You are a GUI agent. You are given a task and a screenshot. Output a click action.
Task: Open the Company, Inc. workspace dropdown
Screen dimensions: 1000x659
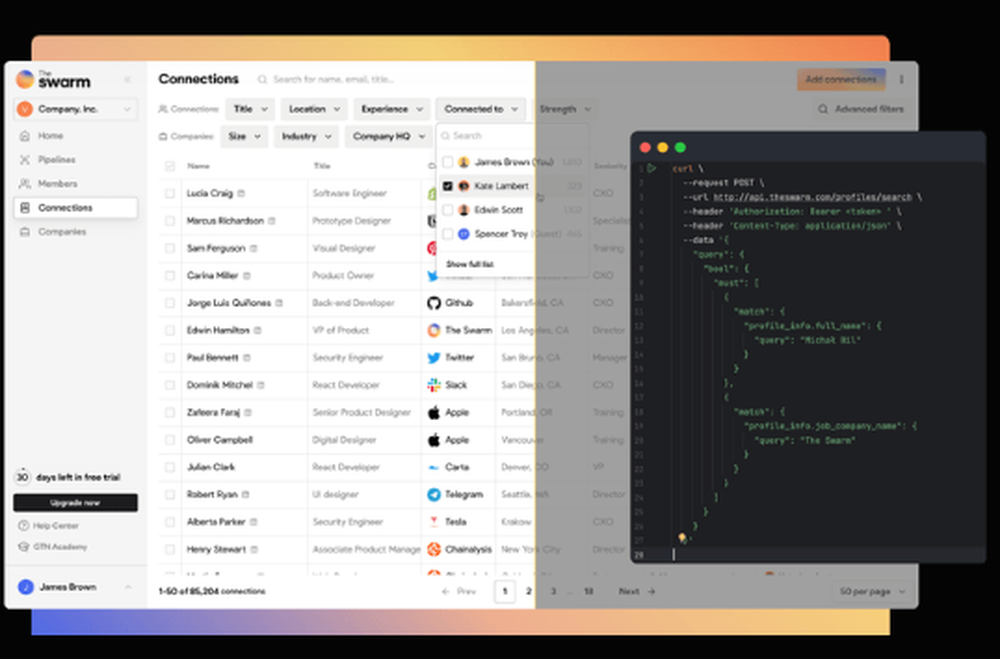click(x=75, y=109)
